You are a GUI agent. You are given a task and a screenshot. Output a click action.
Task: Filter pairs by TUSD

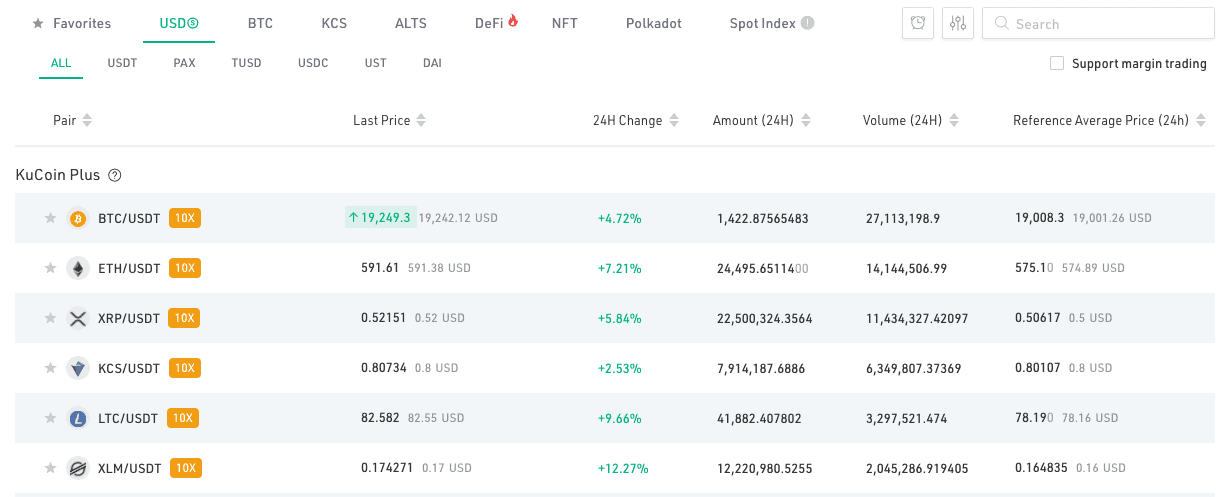[x=246, y=63]
